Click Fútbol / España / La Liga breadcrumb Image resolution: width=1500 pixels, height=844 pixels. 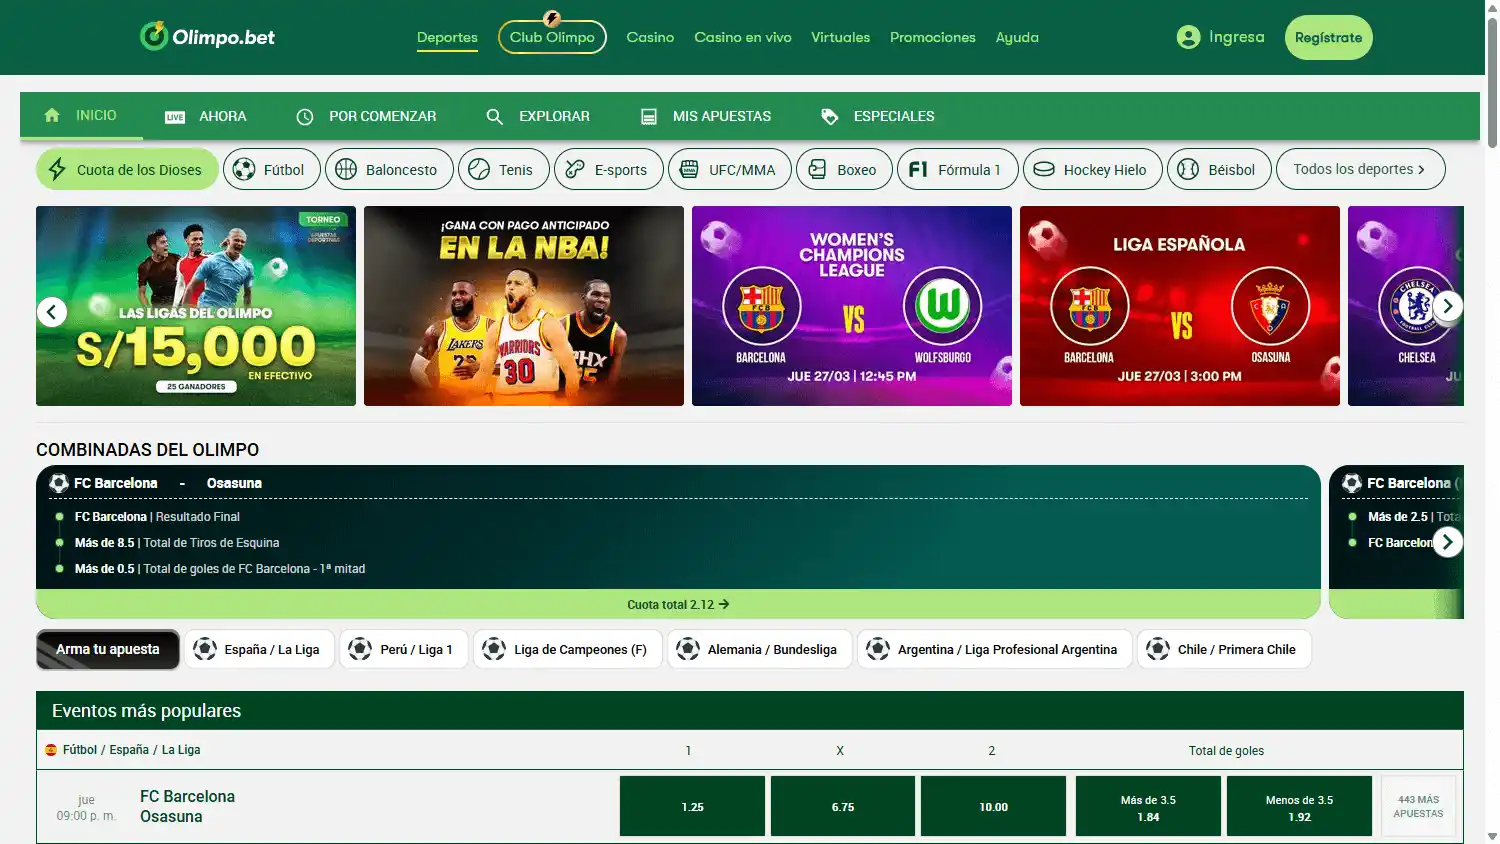[x=131, y=749]
